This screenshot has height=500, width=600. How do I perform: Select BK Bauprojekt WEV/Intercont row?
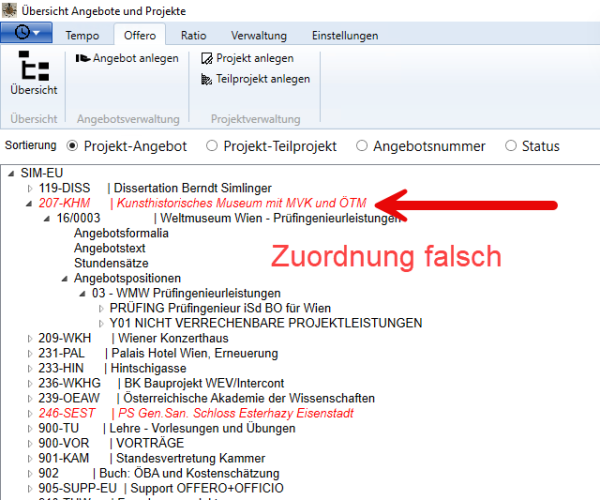click(161, 383)
